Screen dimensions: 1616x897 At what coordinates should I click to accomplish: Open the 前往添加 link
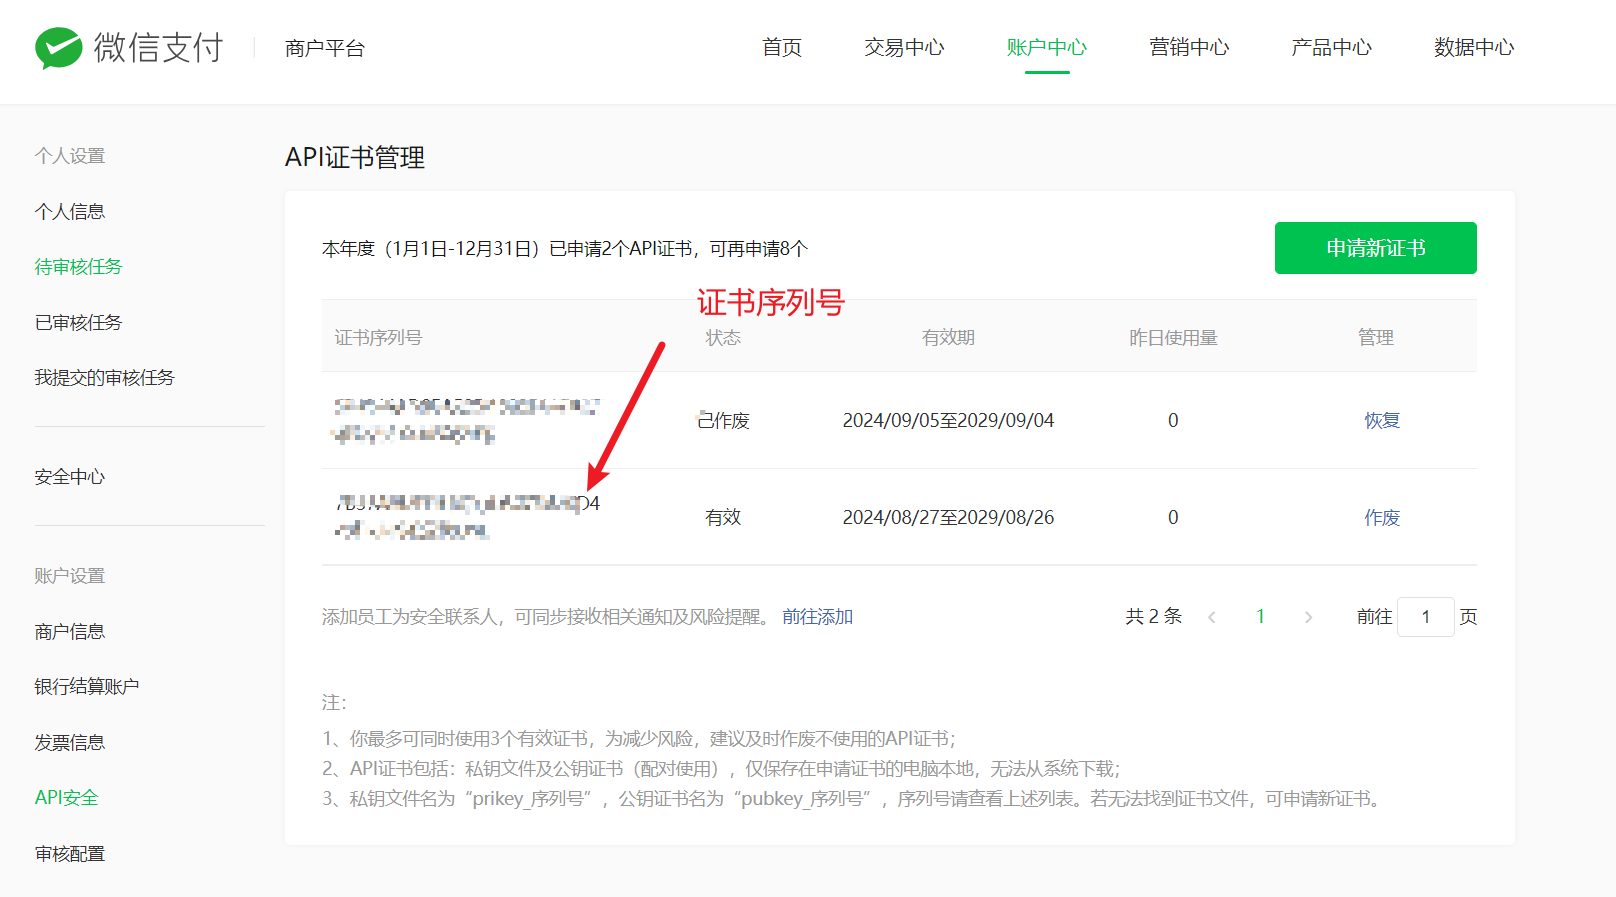click(x=817, y=617)
